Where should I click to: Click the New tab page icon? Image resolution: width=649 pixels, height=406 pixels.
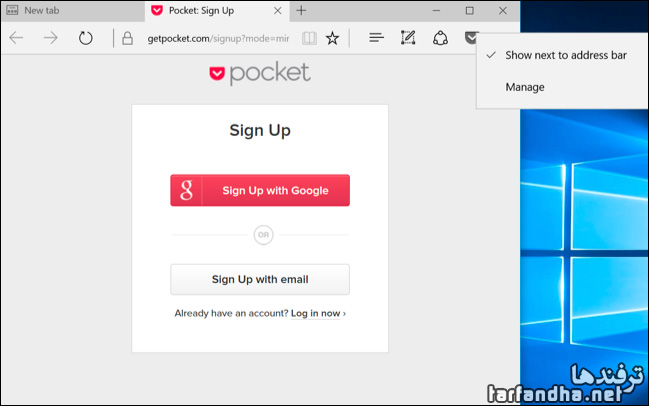pyautogui.click(x=12, y=10)
